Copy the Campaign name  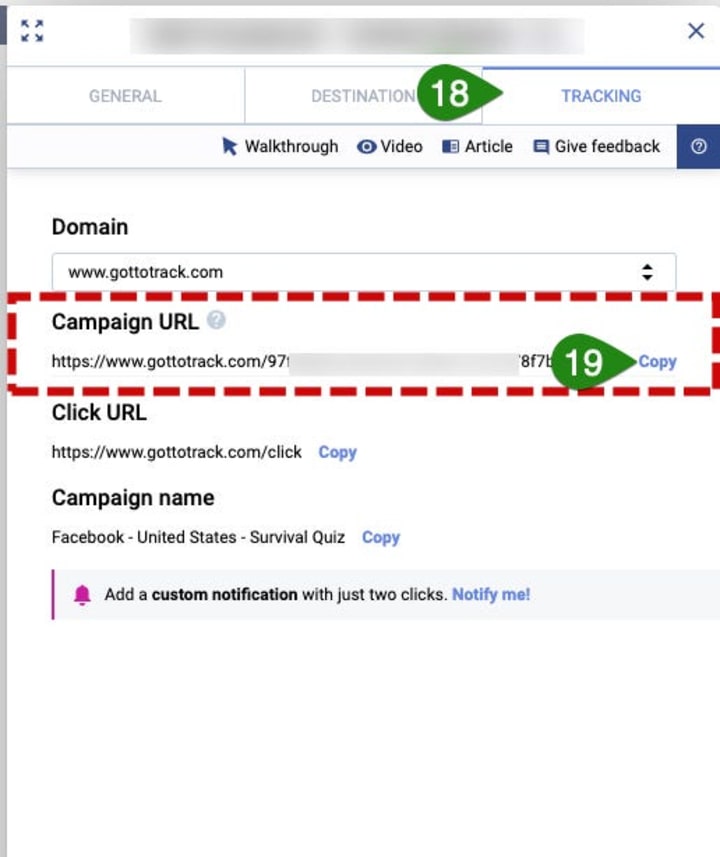381,537
